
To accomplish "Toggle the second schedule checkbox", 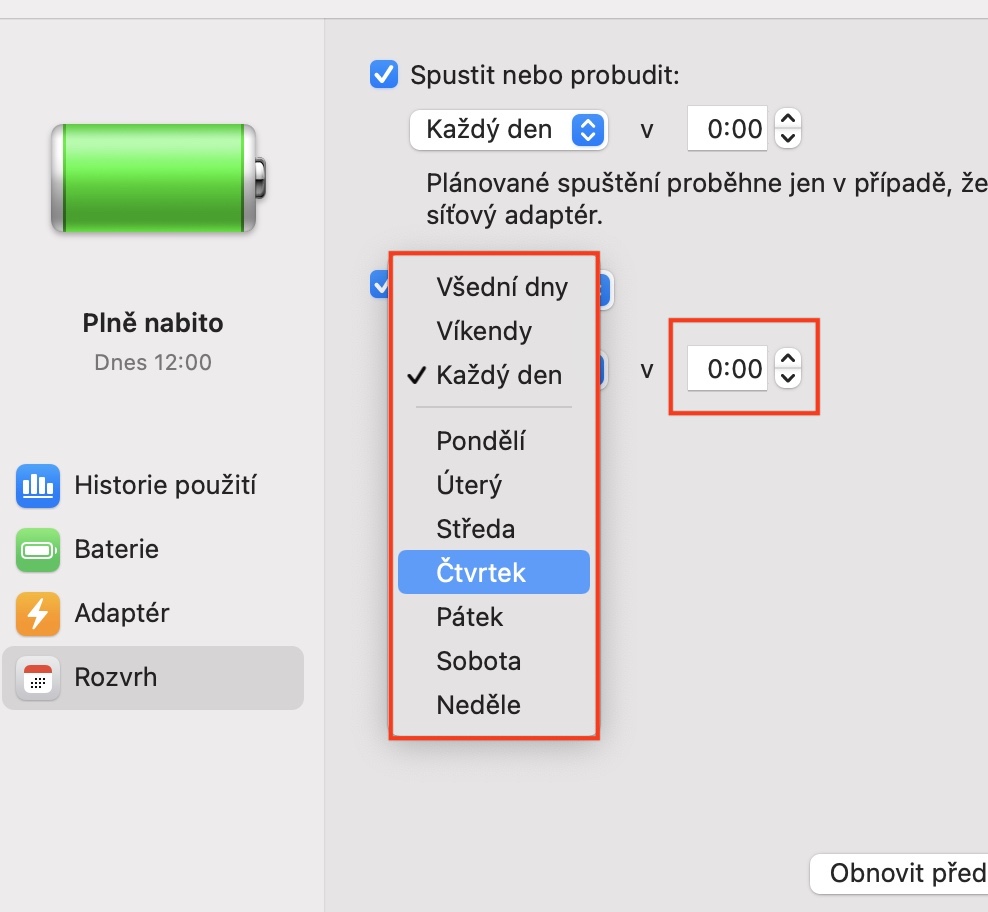I will [x=380, y=285].
